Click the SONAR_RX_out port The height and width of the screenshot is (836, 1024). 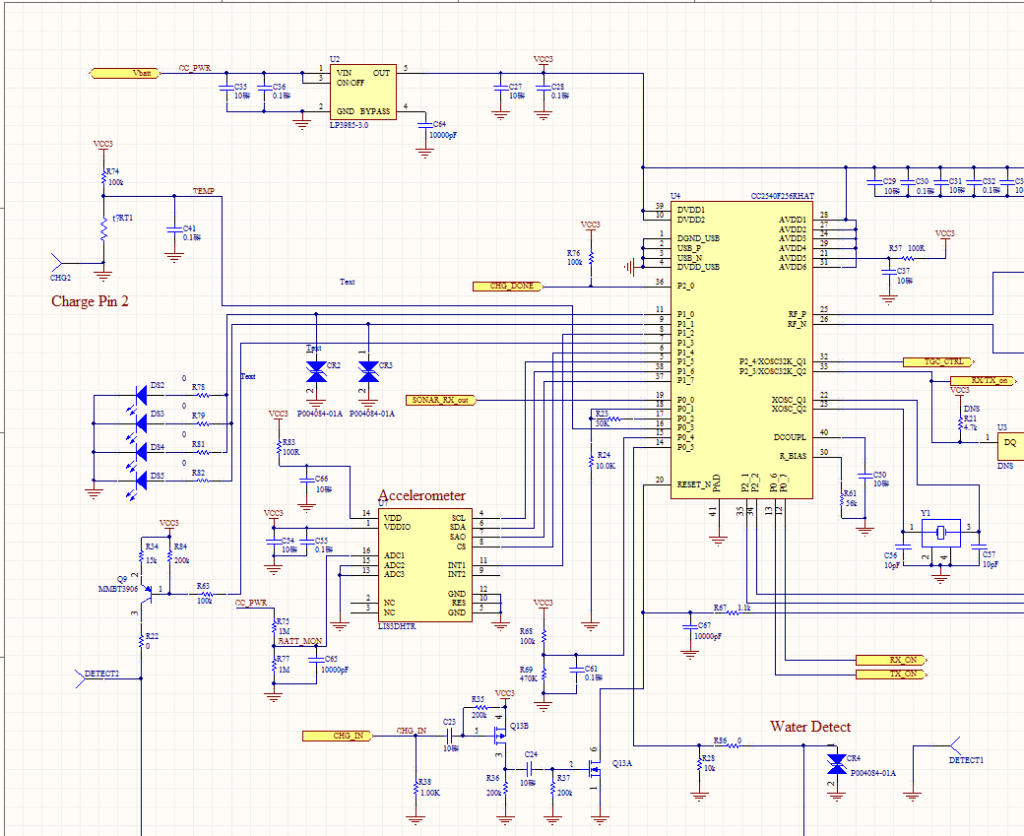click(x=441, y=399)
